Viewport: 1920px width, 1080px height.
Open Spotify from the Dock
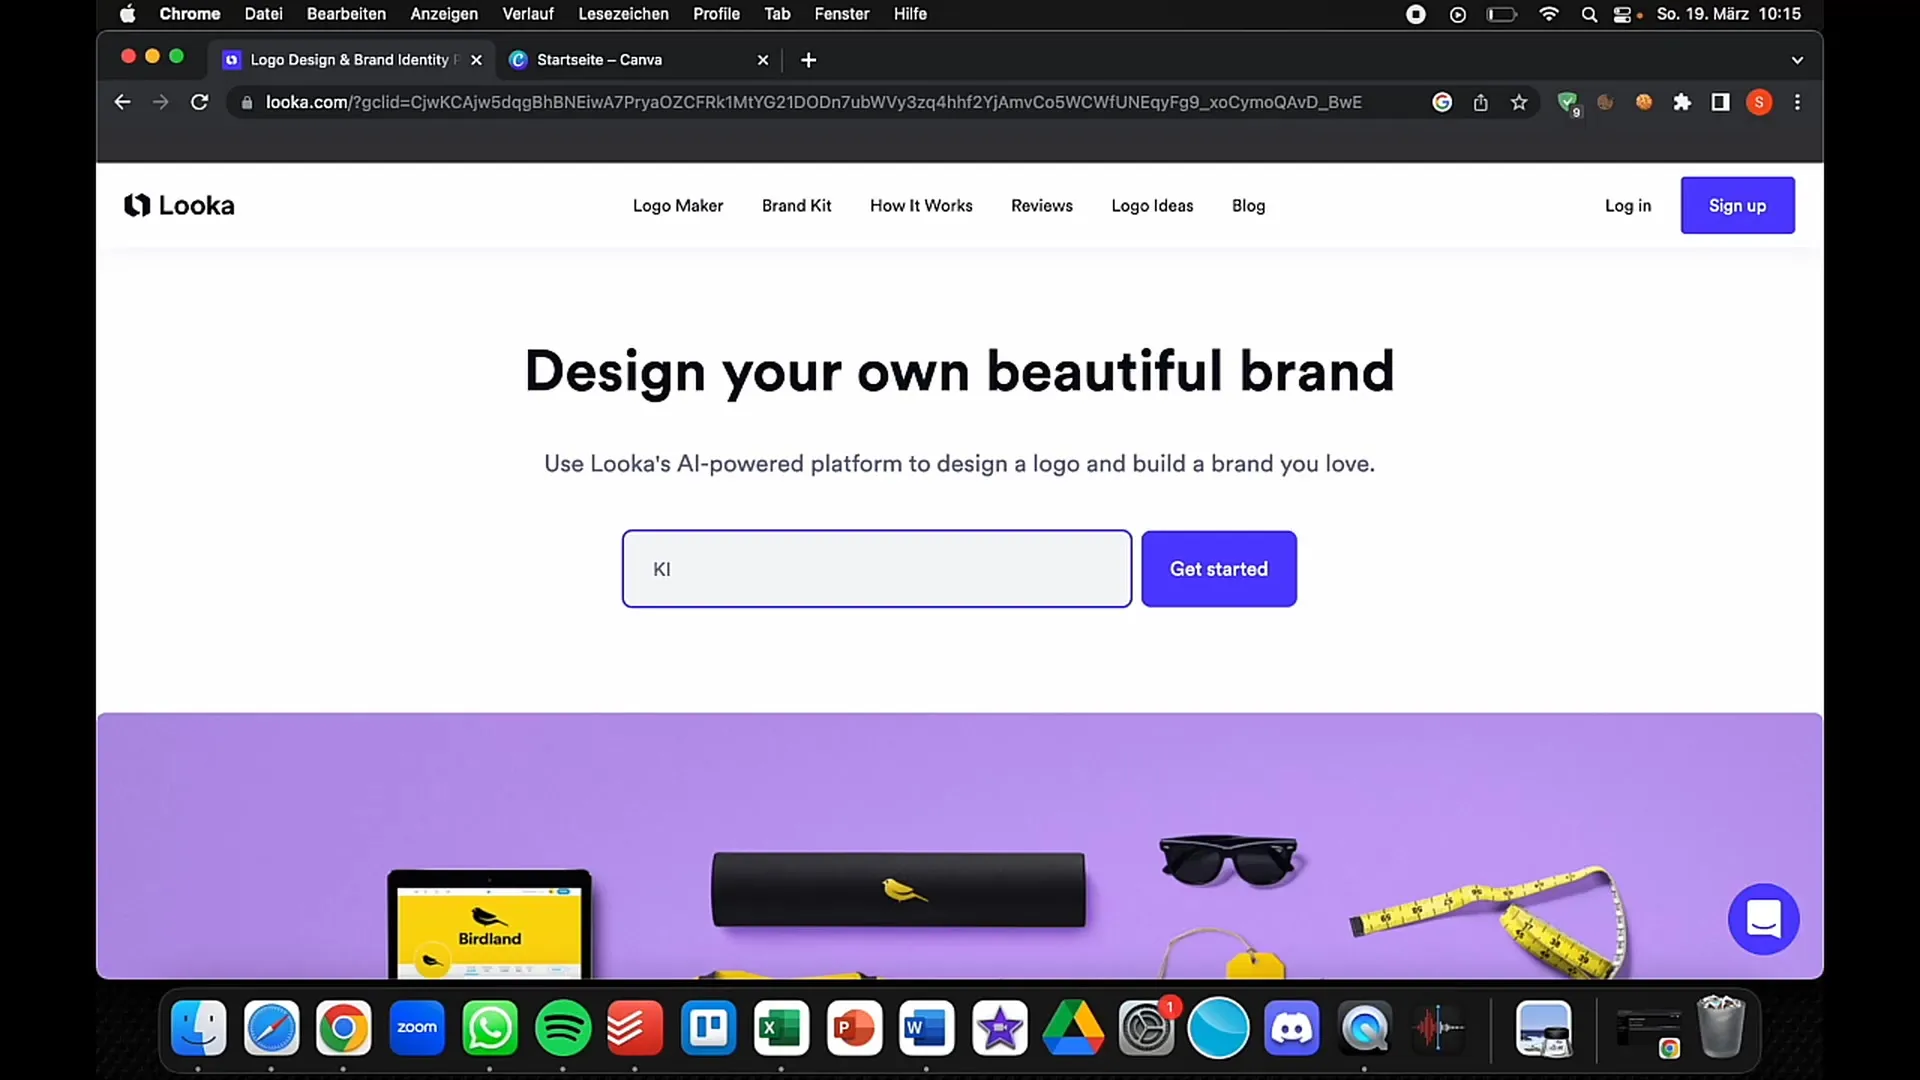563,1028
